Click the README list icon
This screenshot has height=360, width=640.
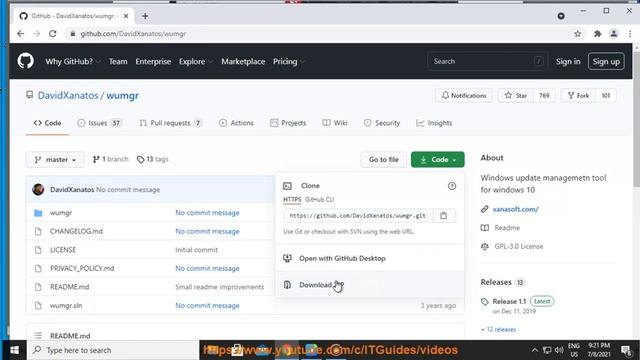(x=38, y=336)
